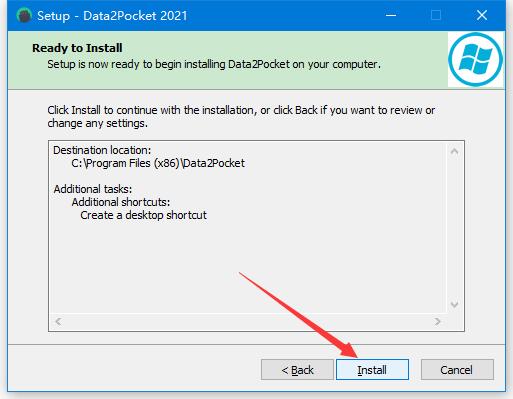The height and width of the screenshot is (399, 513).
Task: Minimize the Setup window
Action: (x=391, y=15)
